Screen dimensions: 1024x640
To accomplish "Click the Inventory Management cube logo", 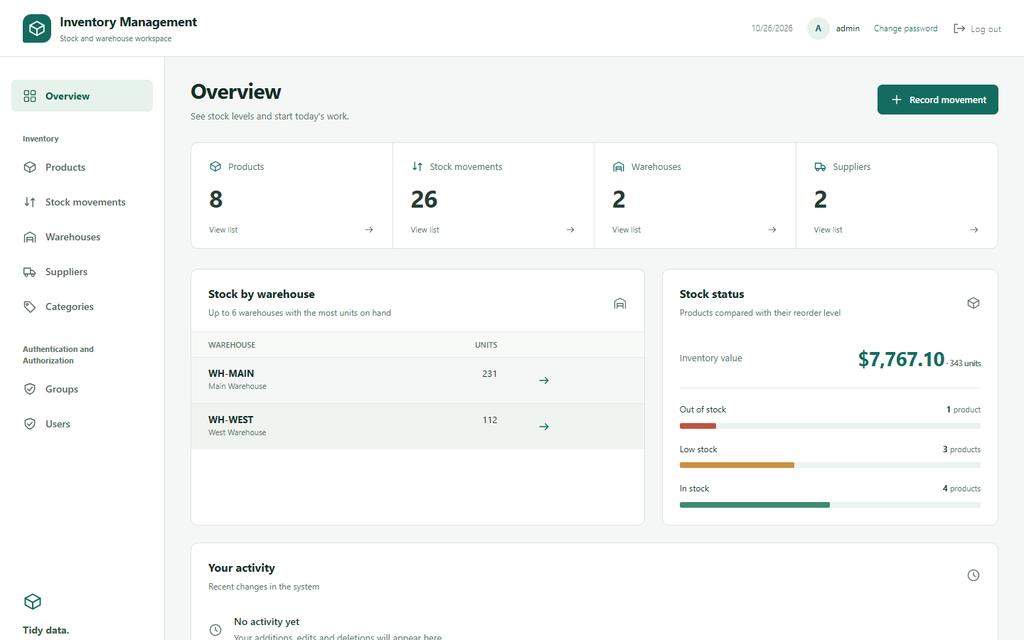I will pyautogui.click(x=37, y=29).
